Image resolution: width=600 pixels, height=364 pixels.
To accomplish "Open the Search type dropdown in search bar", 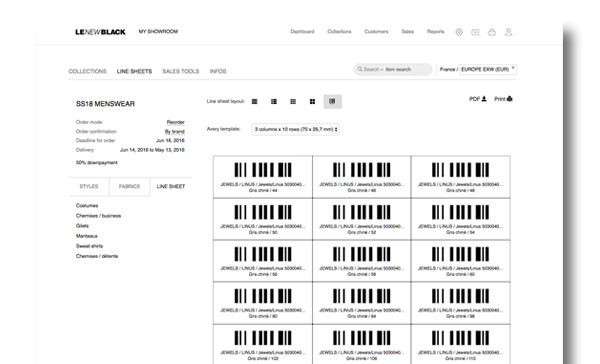I will click(373, 69).
